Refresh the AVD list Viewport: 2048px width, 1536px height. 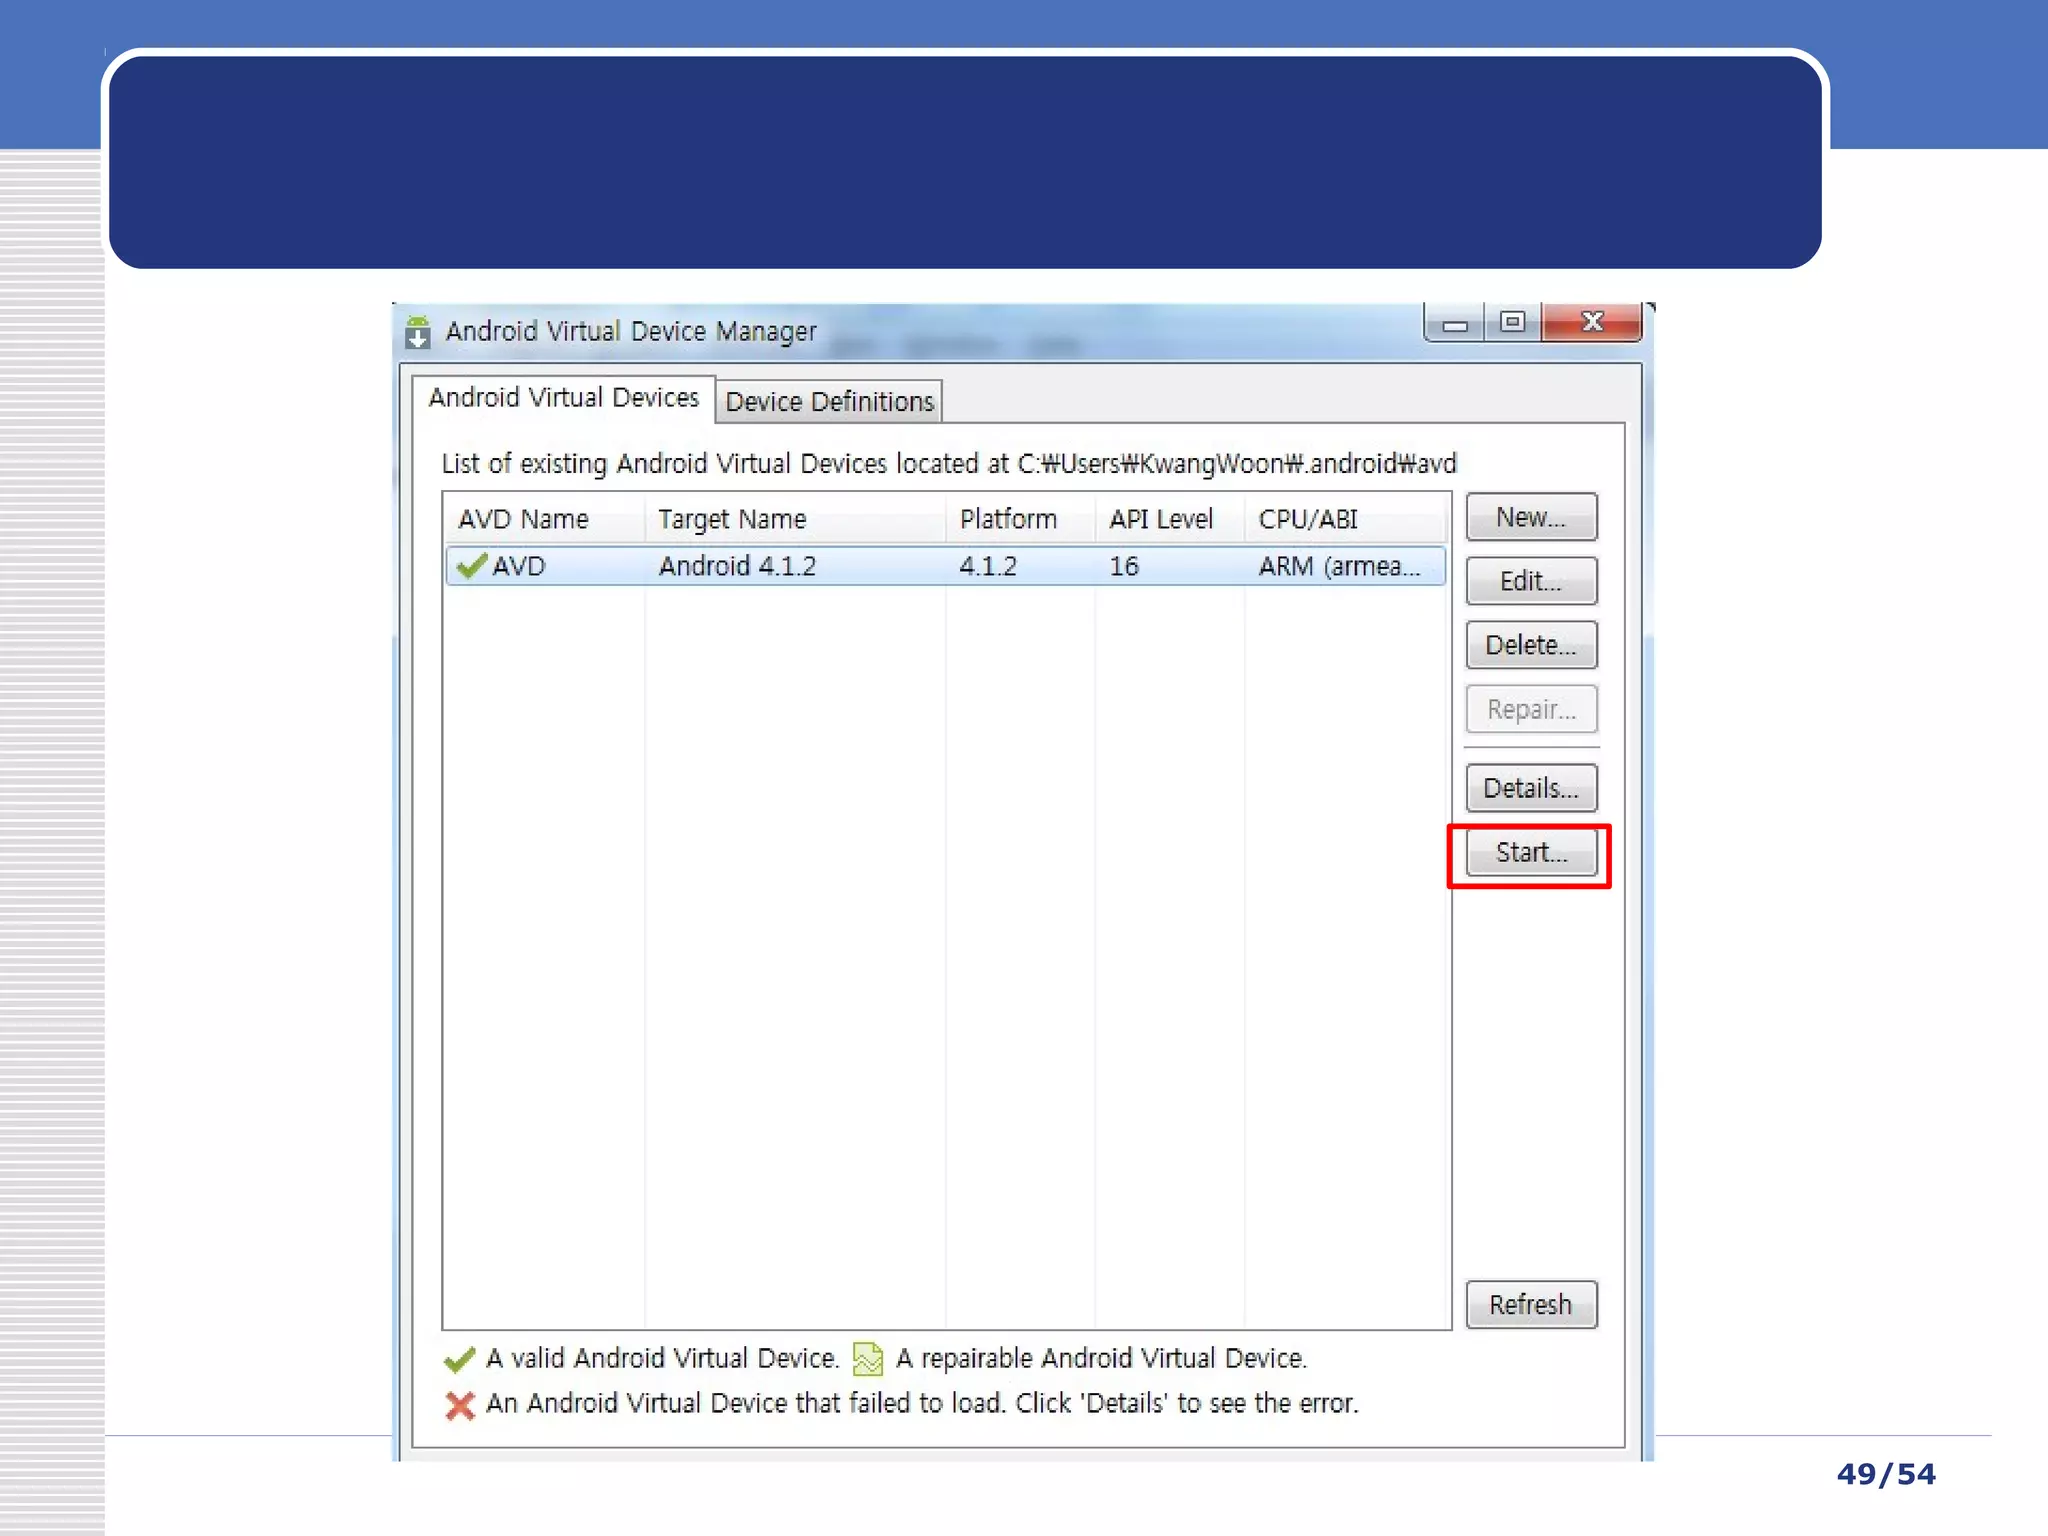point(1531,1305)
